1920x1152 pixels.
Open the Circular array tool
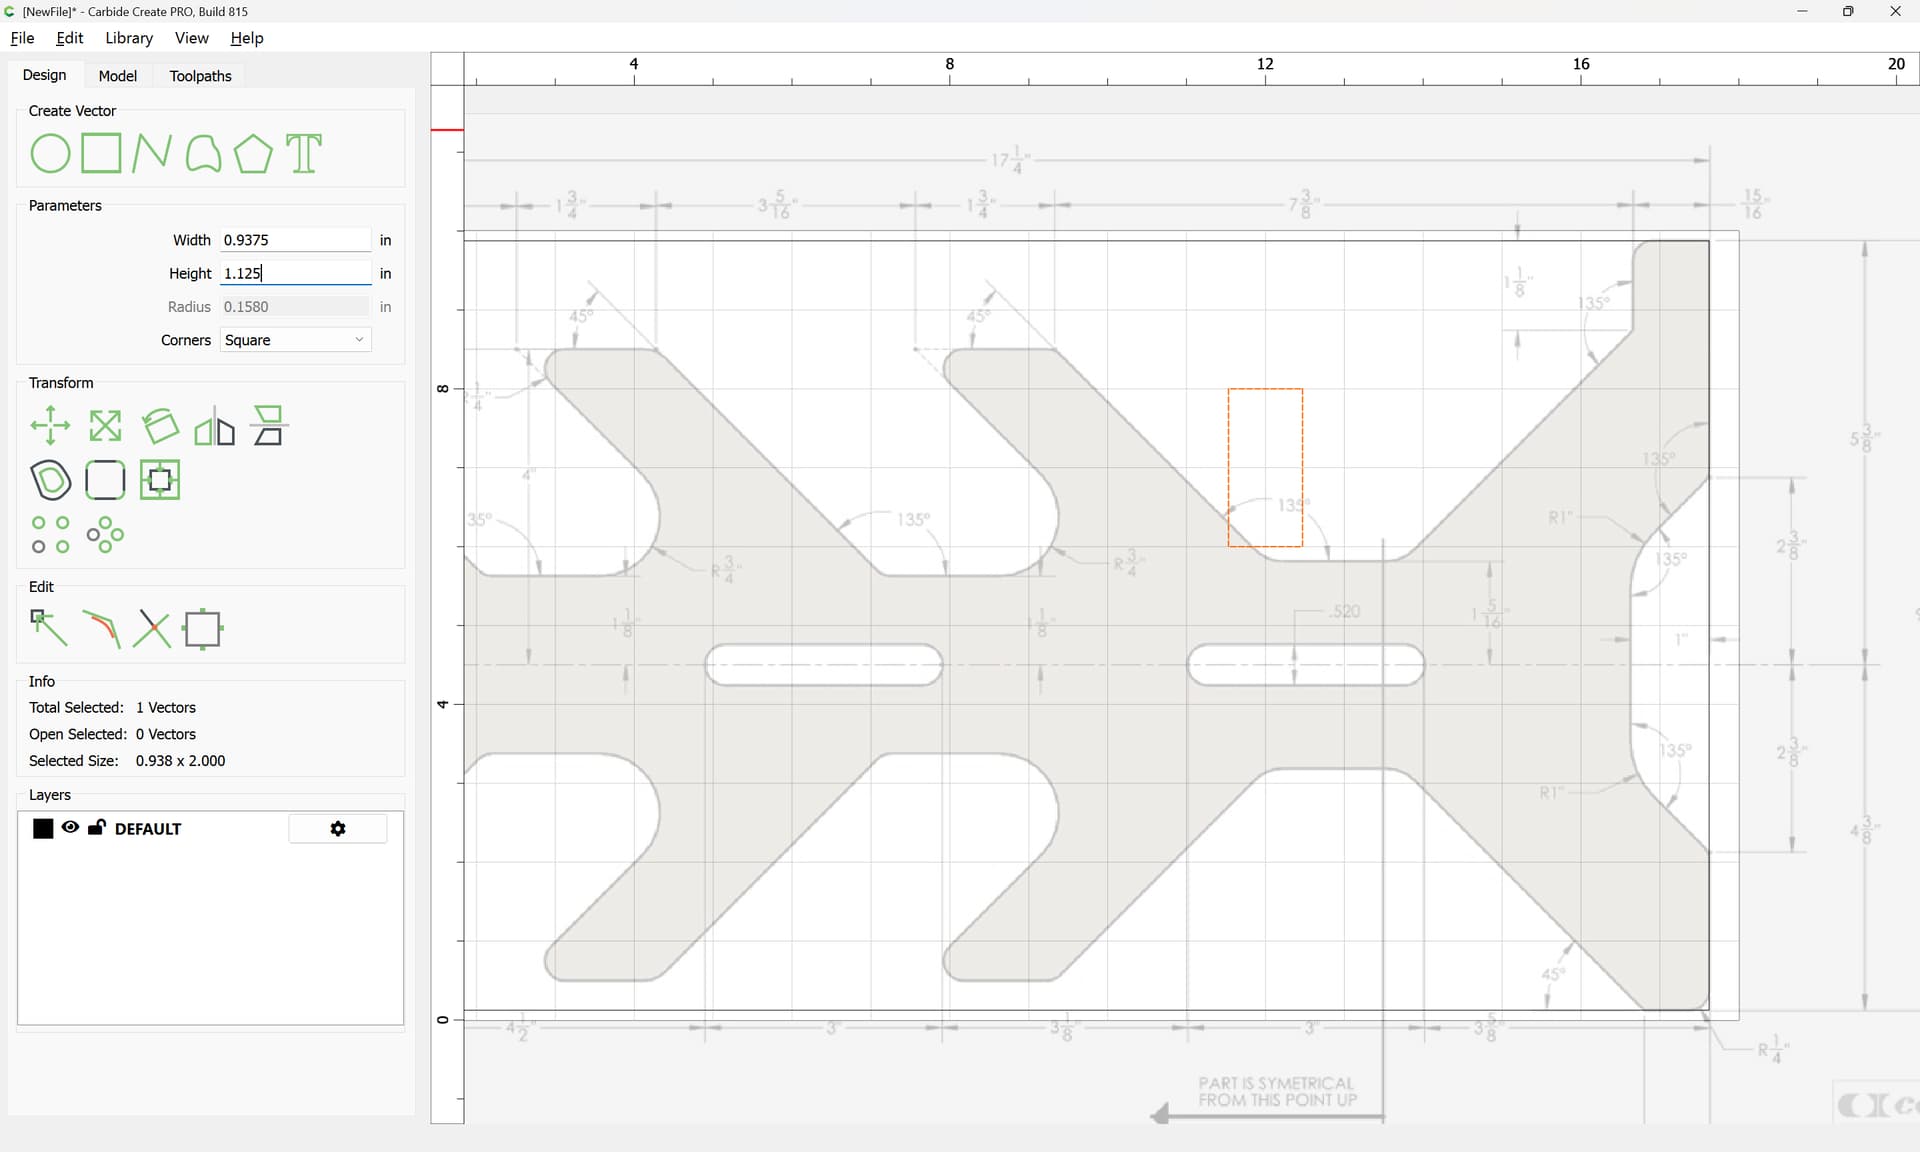click(105, 534)
